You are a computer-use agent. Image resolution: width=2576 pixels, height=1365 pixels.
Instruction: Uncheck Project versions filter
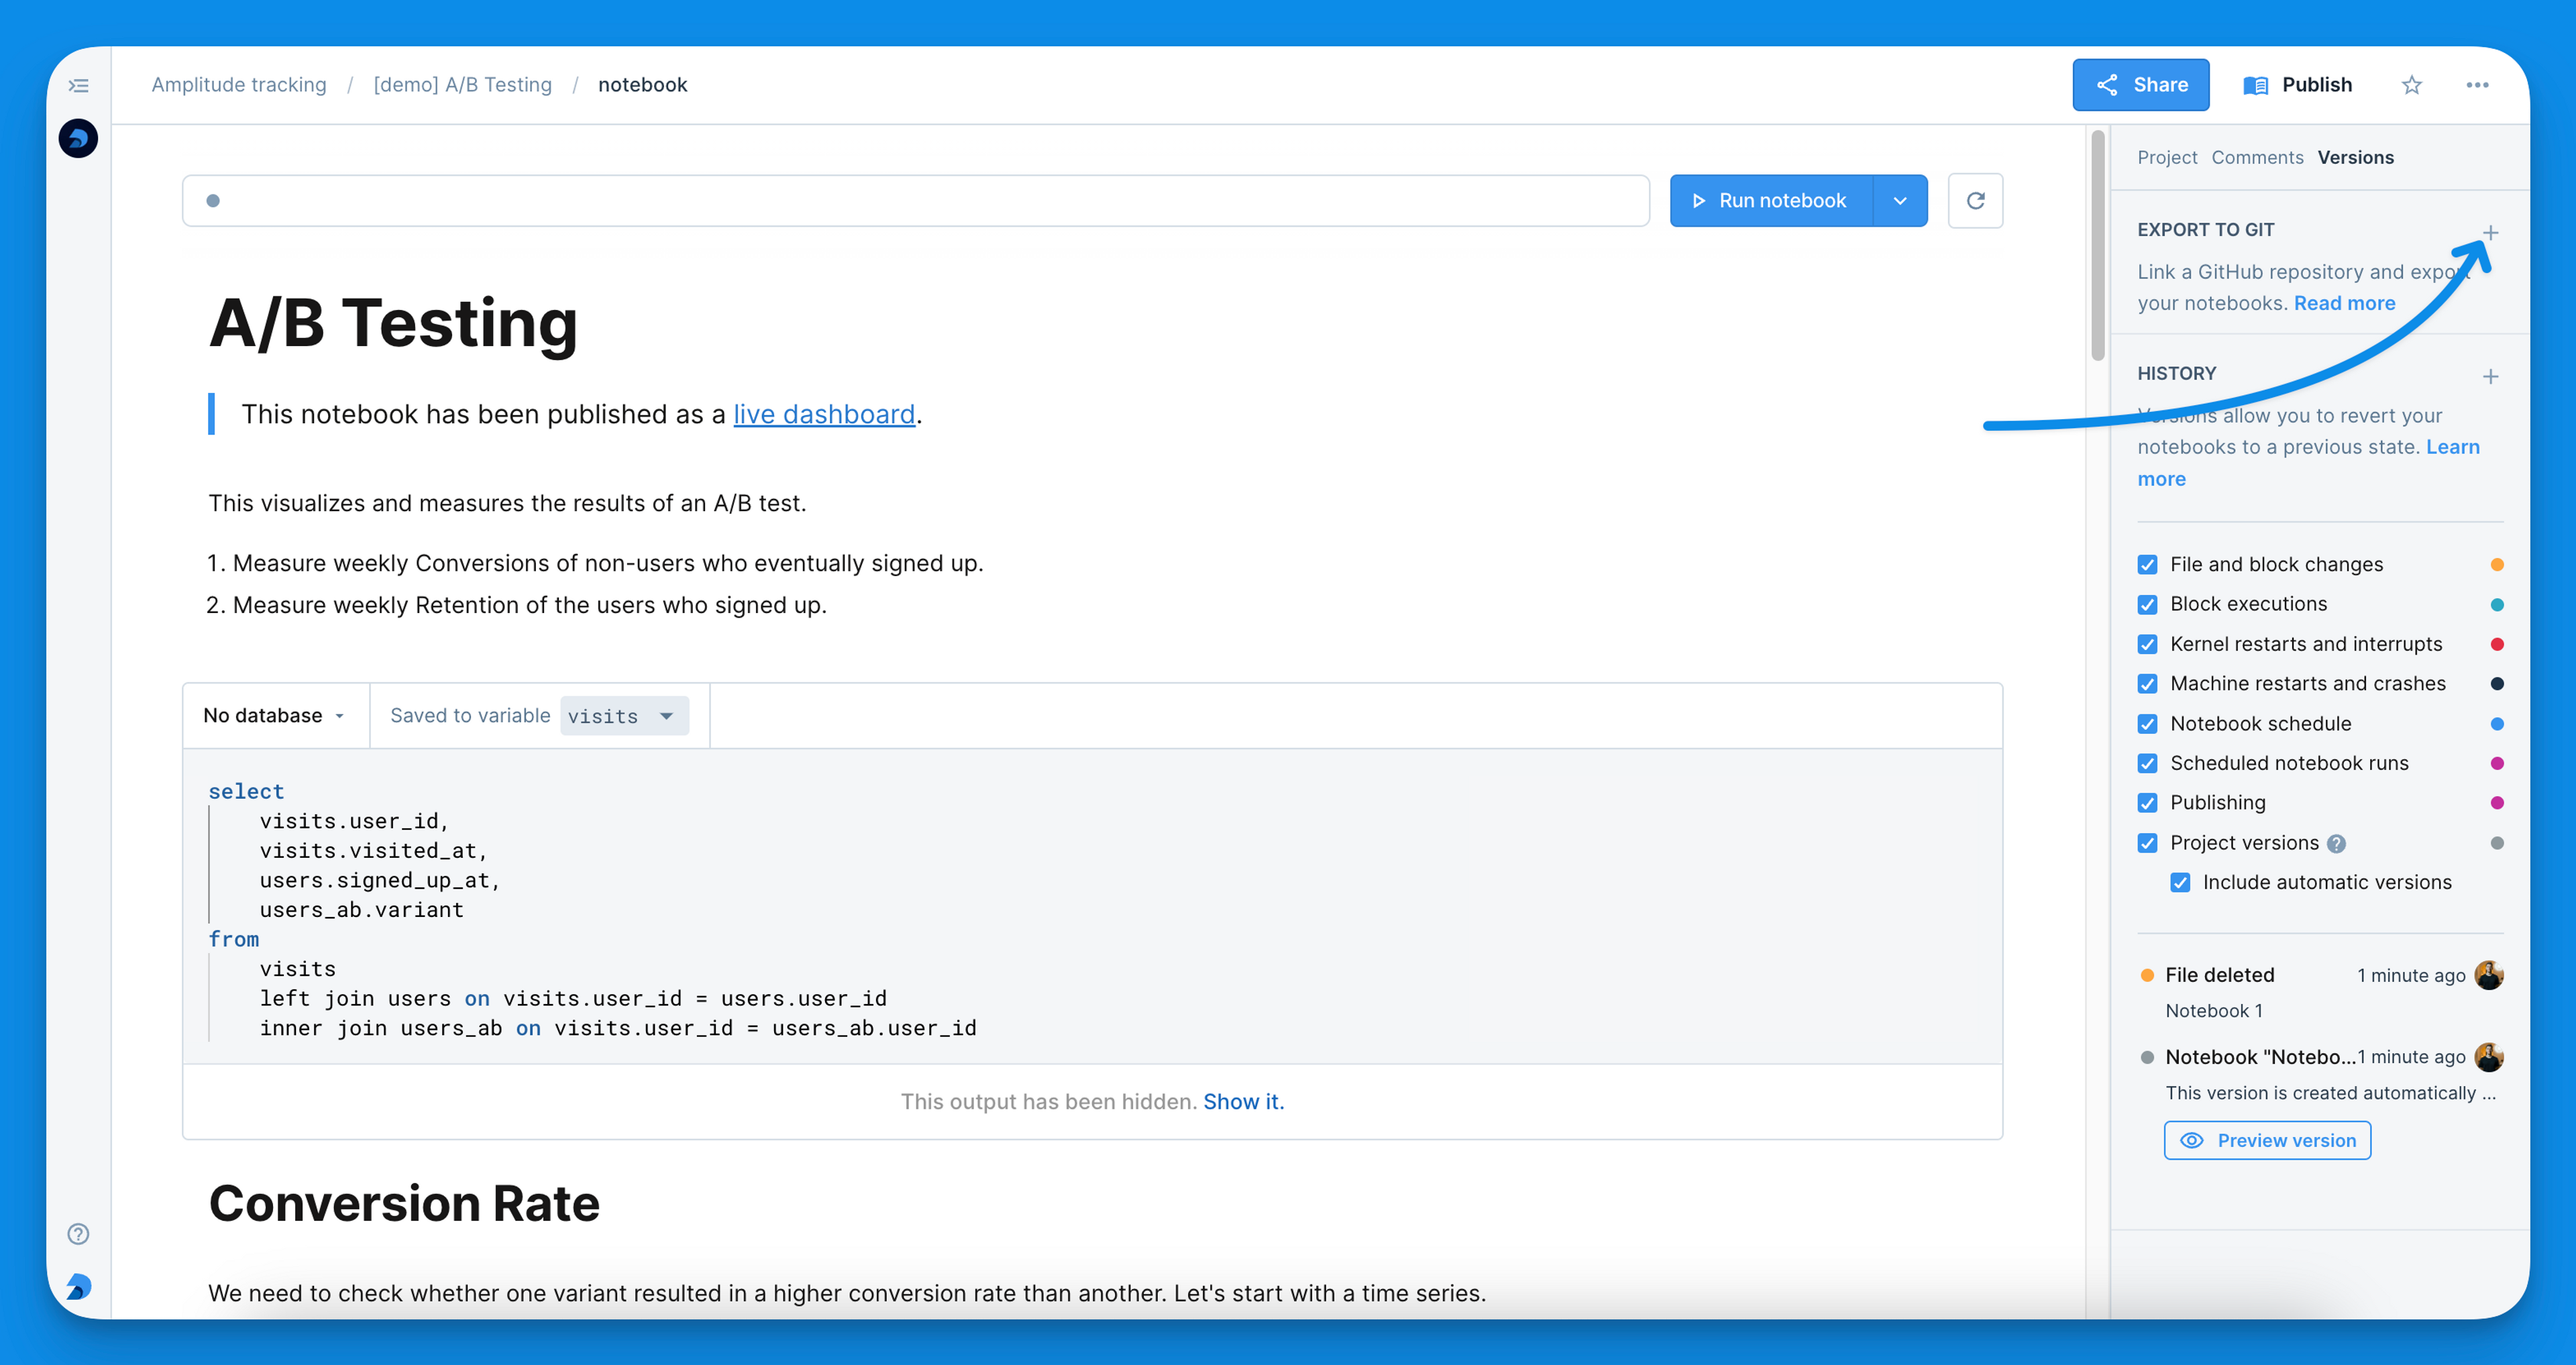pos(2147,843)
